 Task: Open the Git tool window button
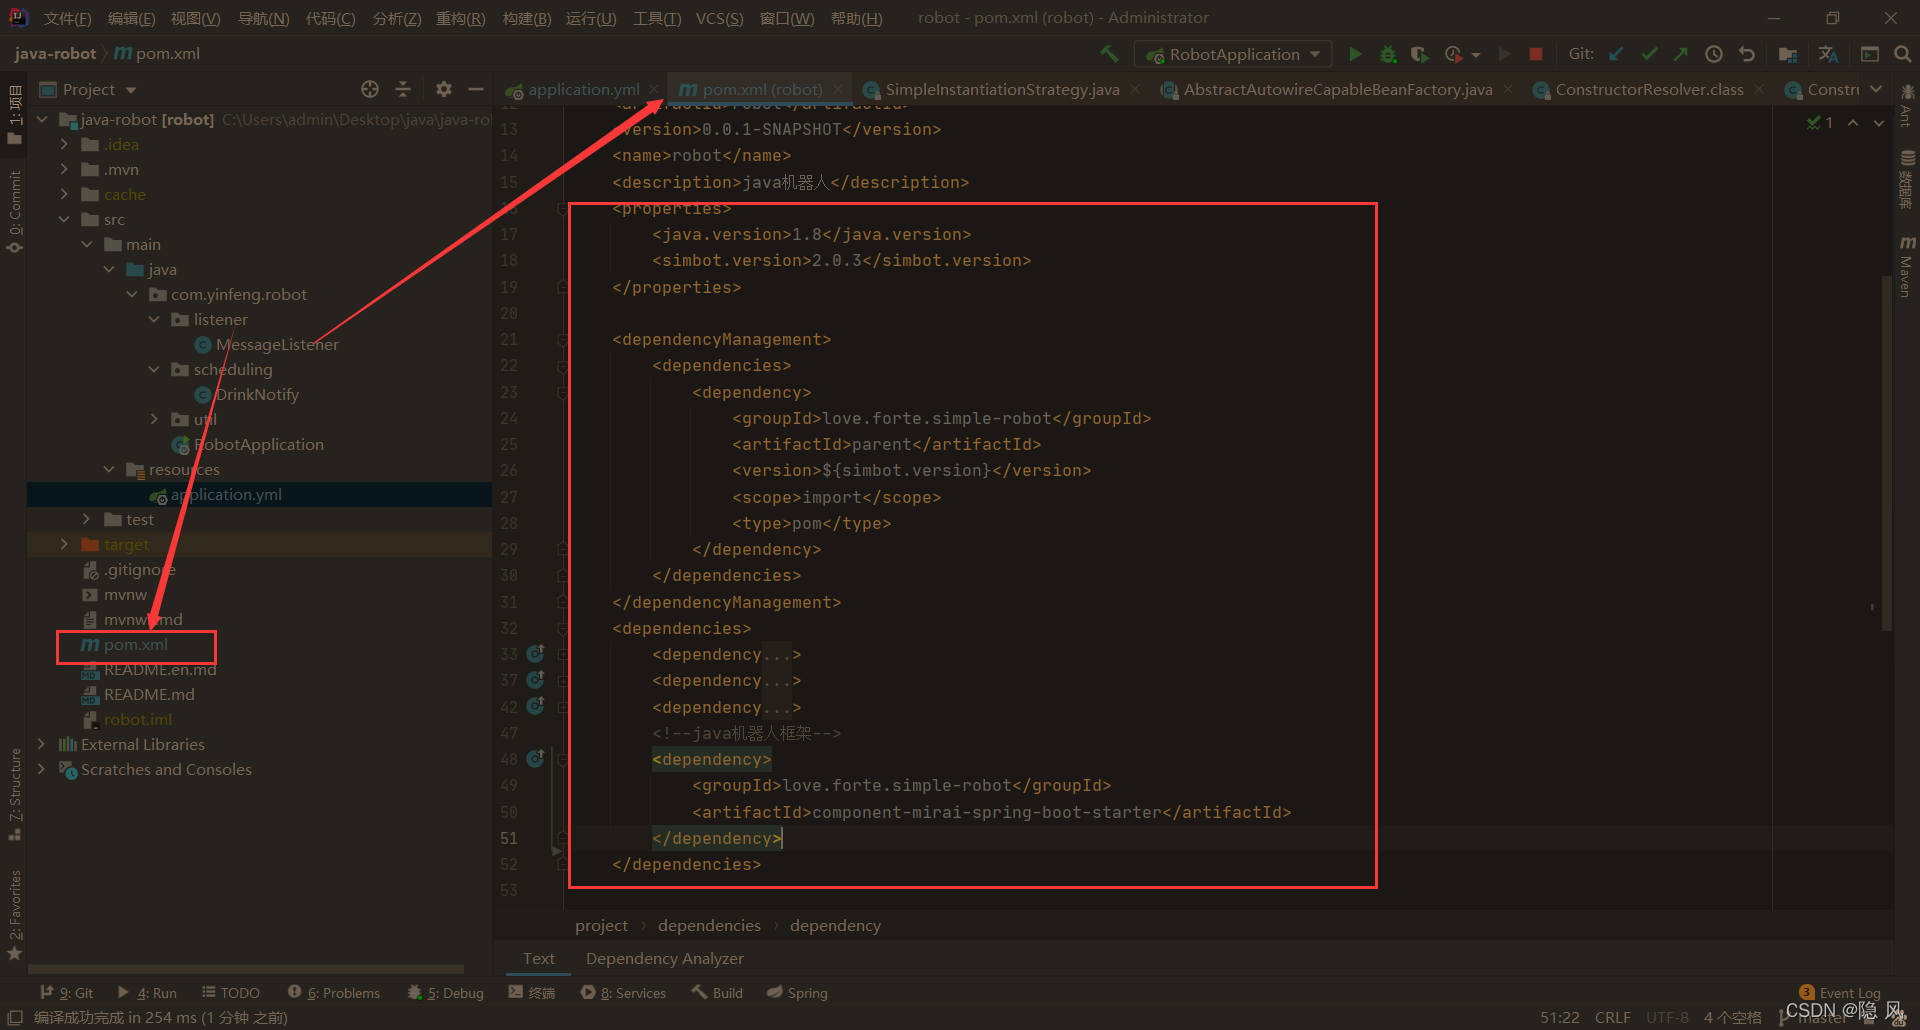pyautogui.click(x=66, y=993)
